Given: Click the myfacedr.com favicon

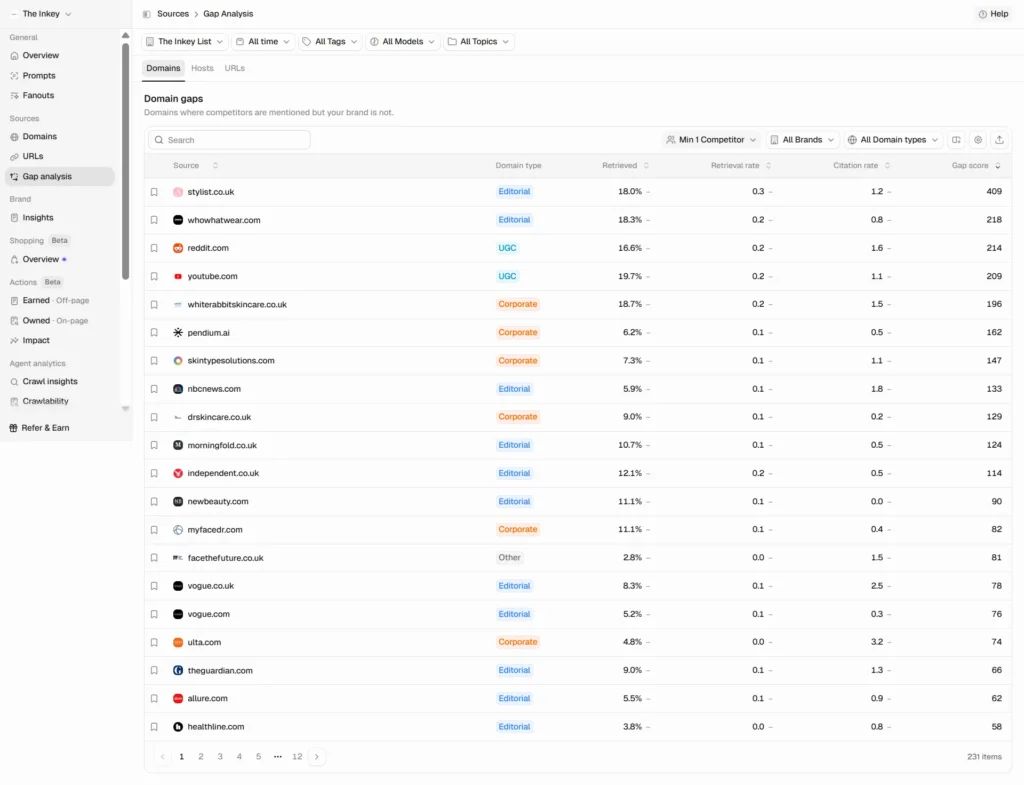Looking at the screenshot, I should pos(178,530).
